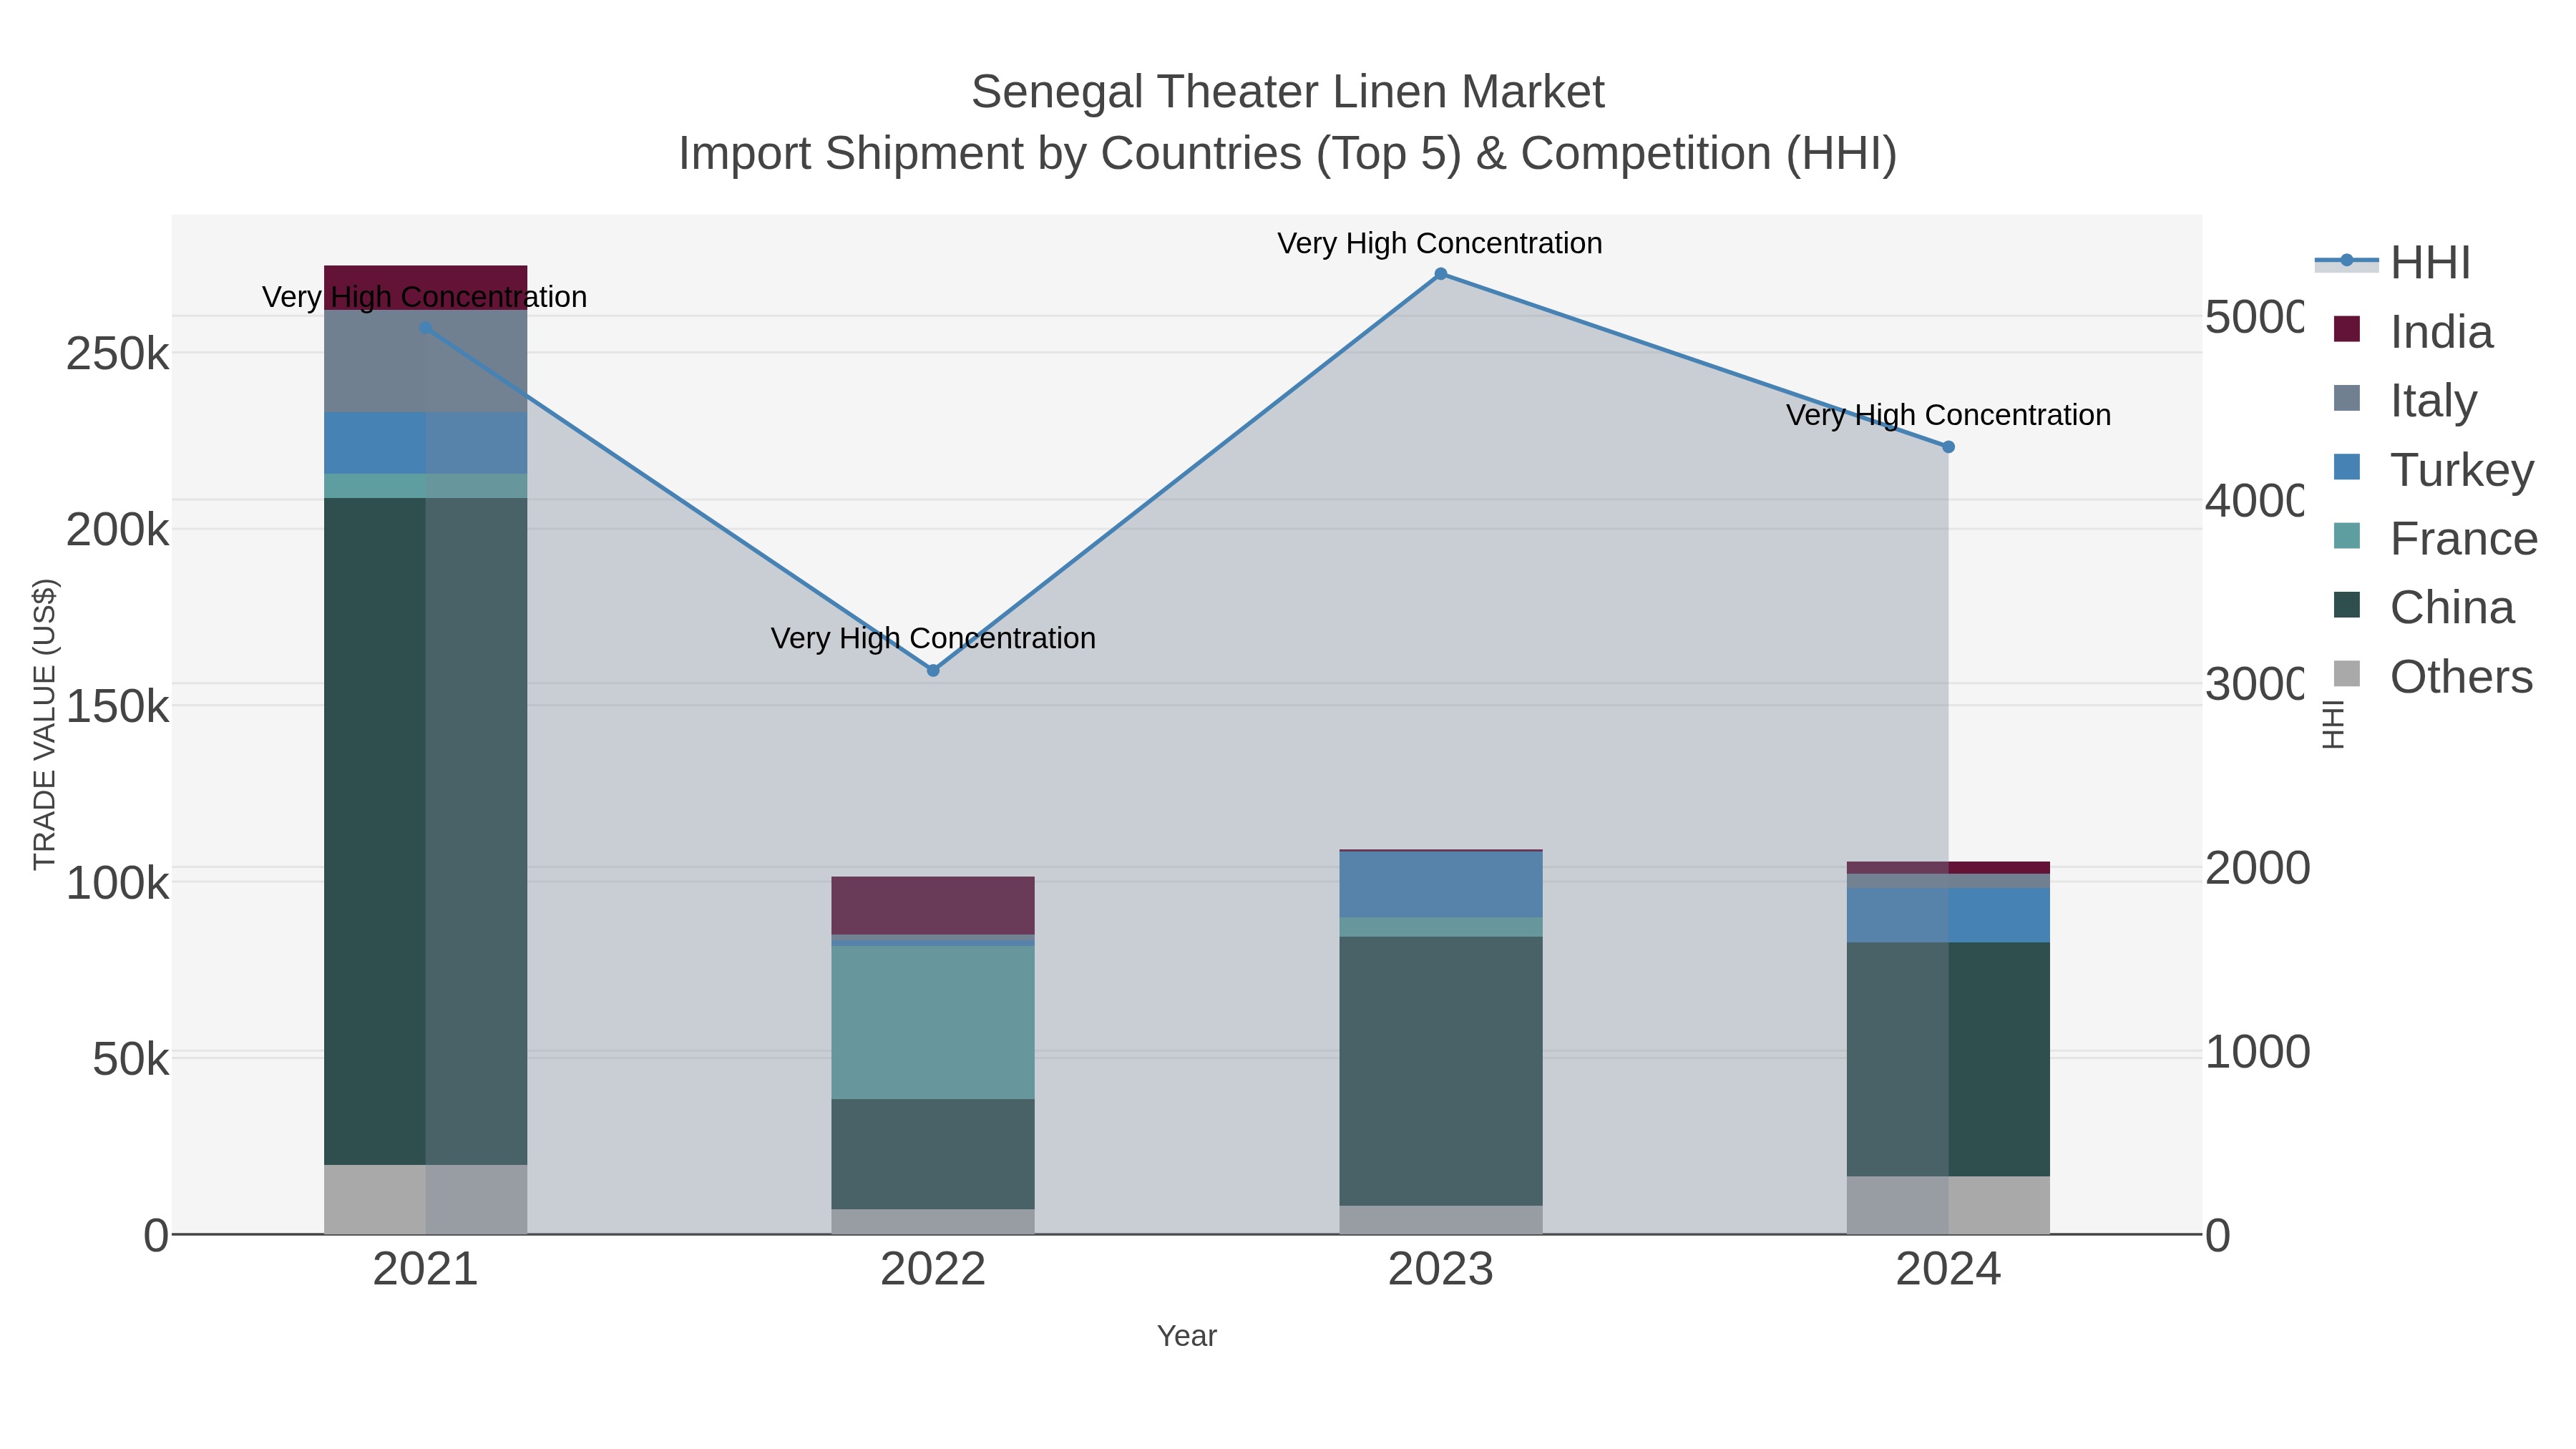Click the Senegal Theater Linen Market title
Viewport: 2576px width, 1449px height.
click(1288, 92)
